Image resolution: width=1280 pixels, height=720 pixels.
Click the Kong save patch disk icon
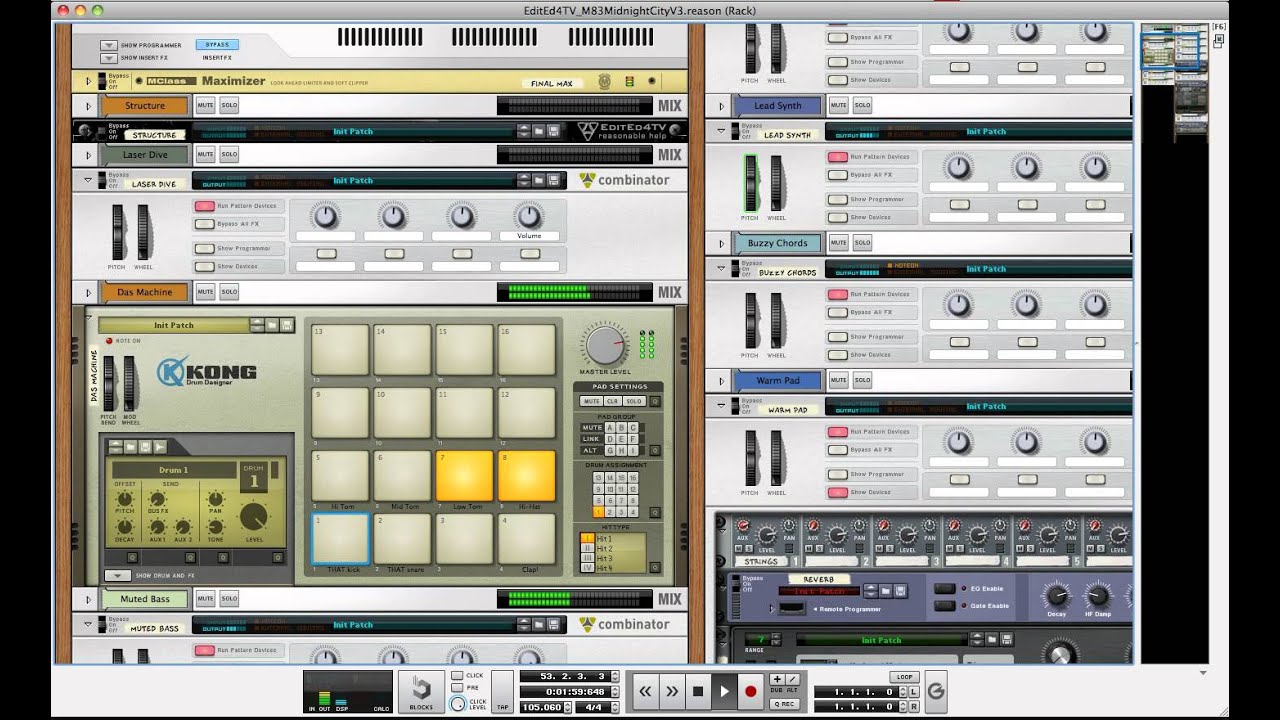pos(287,325)
